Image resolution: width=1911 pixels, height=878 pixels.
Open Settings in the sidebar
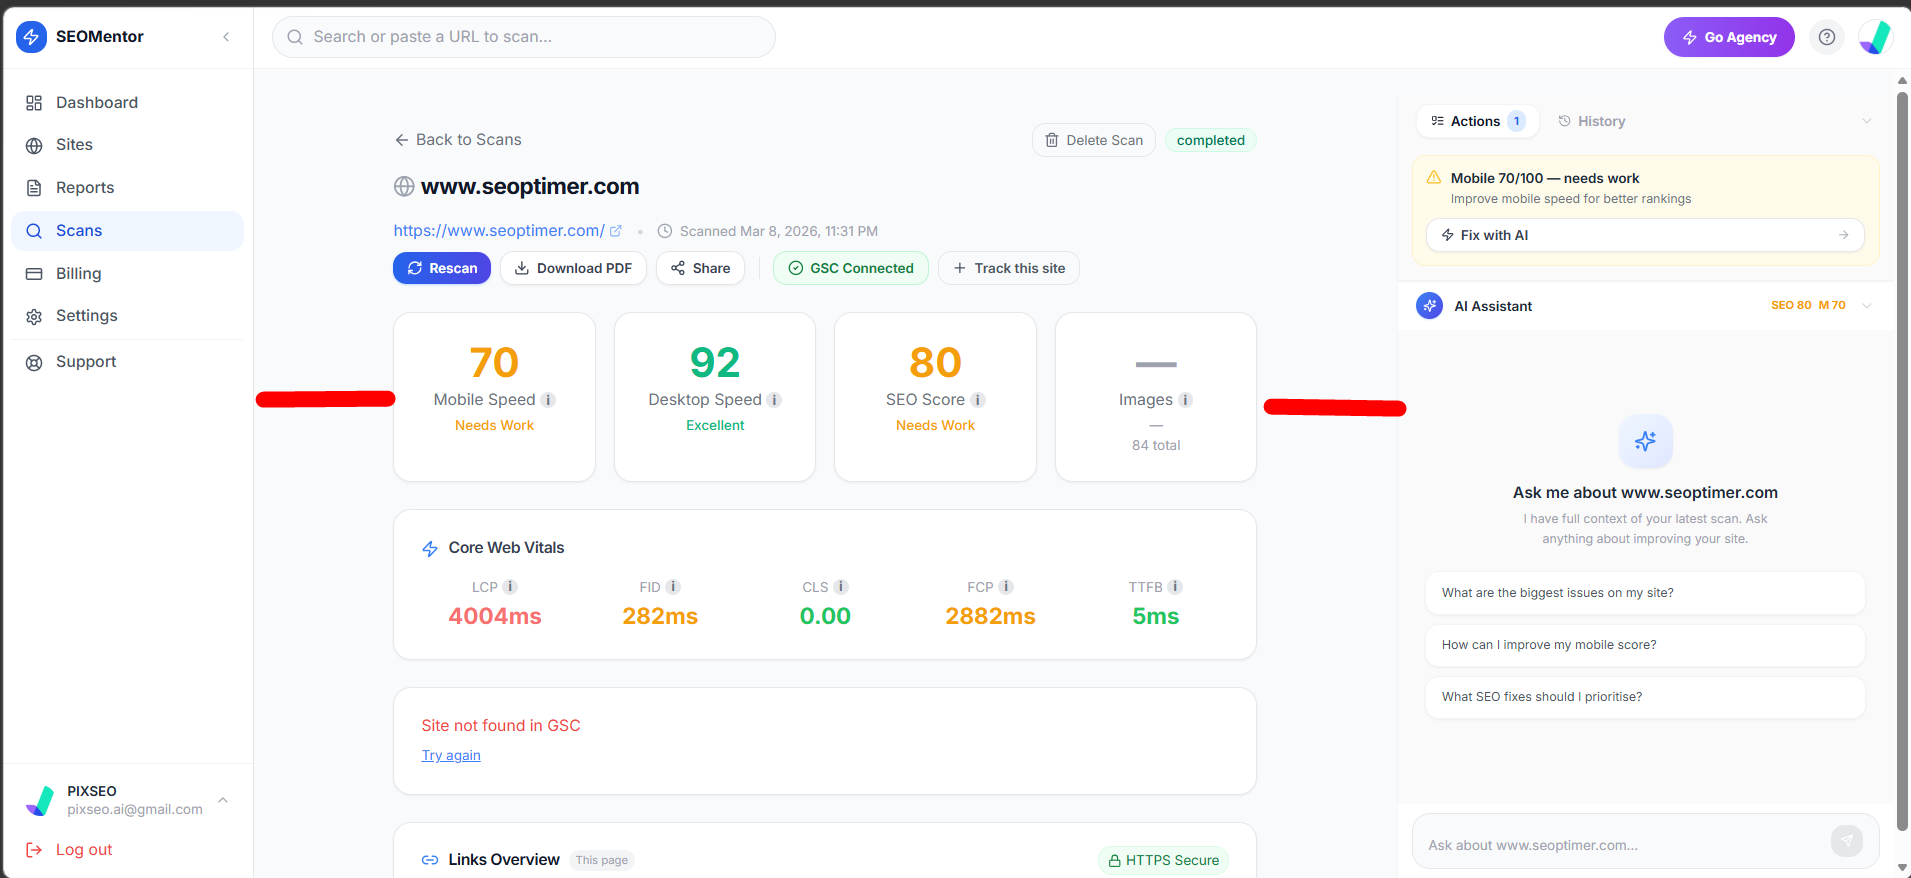coord(127,316)
